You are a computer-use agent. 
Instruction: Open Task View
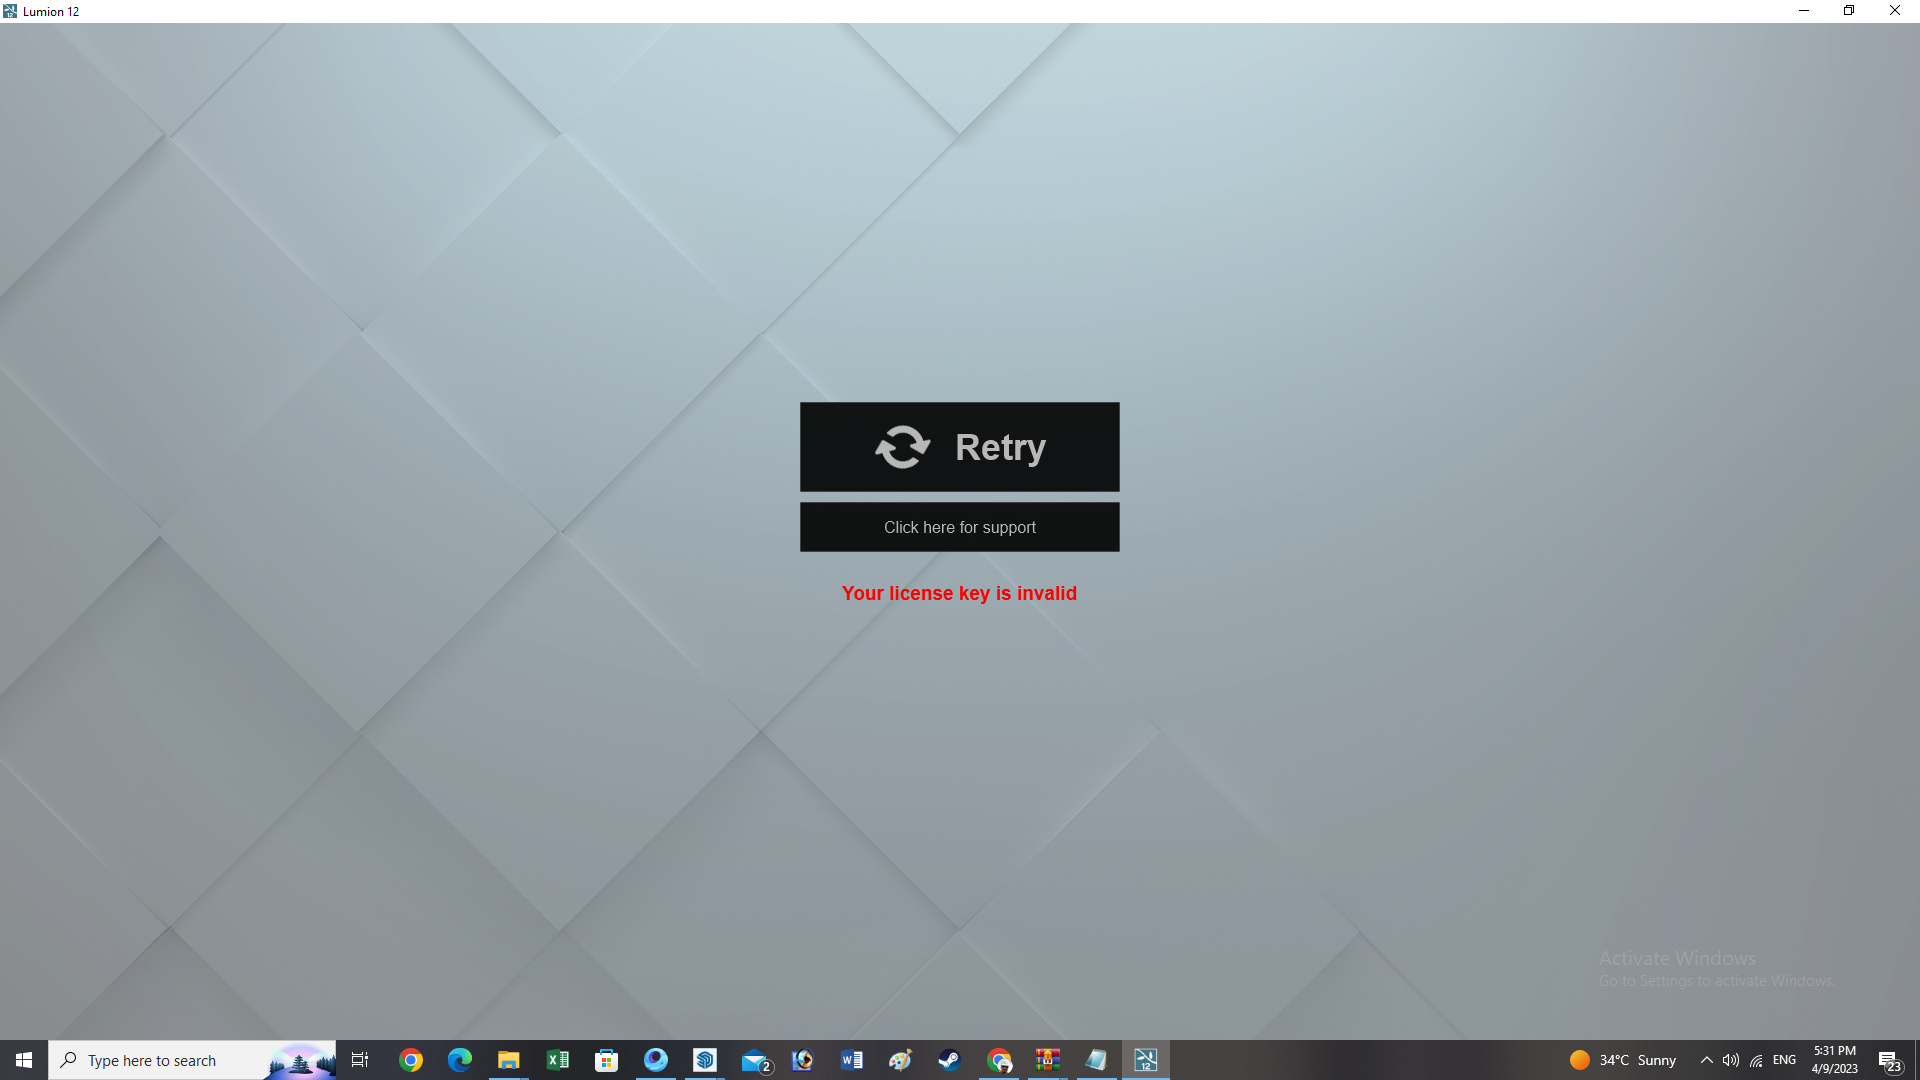[360, 1060]
